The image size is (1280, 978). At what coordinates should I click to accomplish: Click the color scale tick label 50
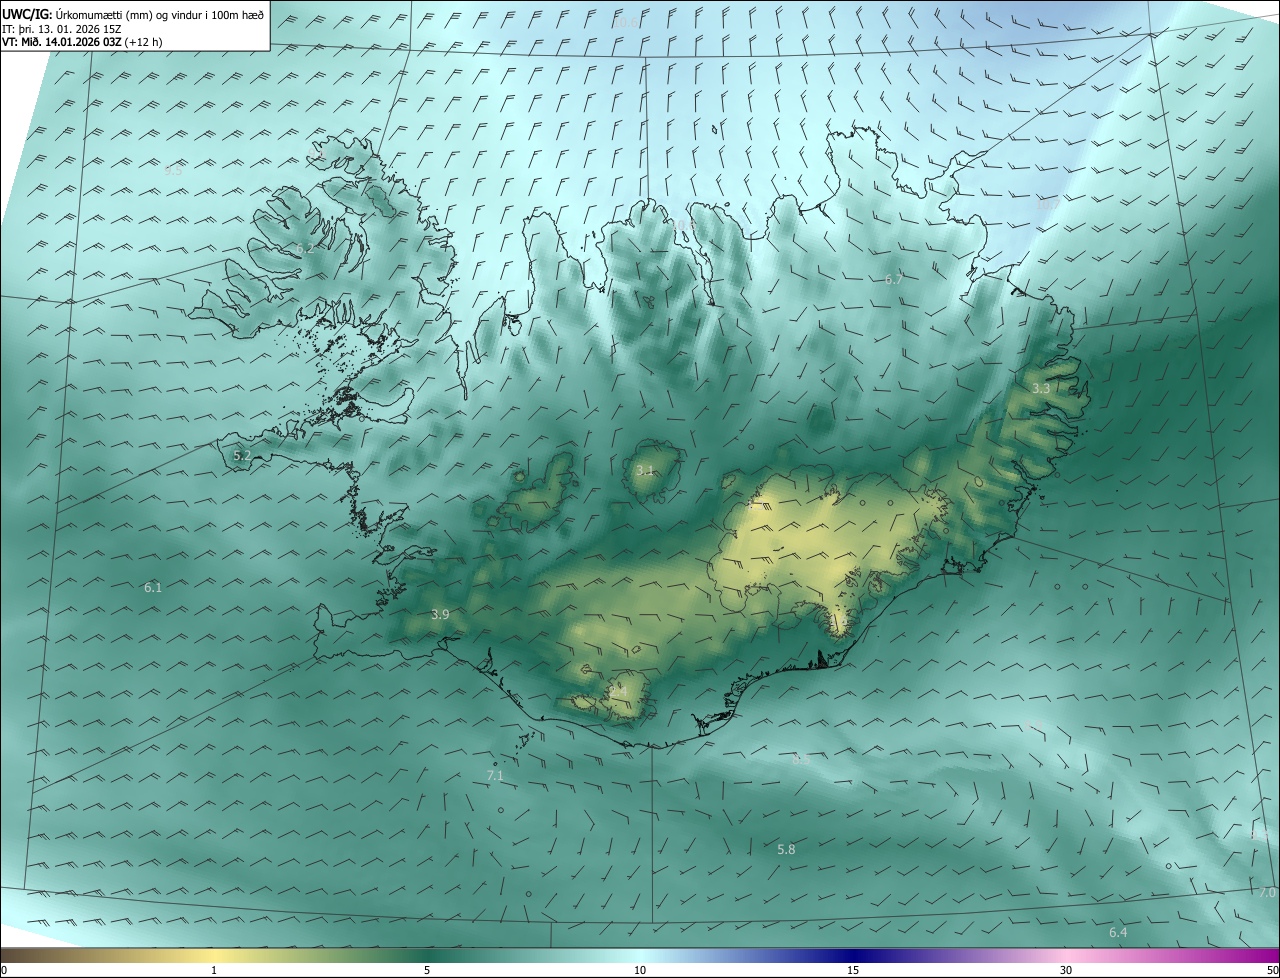[1272, 970]
